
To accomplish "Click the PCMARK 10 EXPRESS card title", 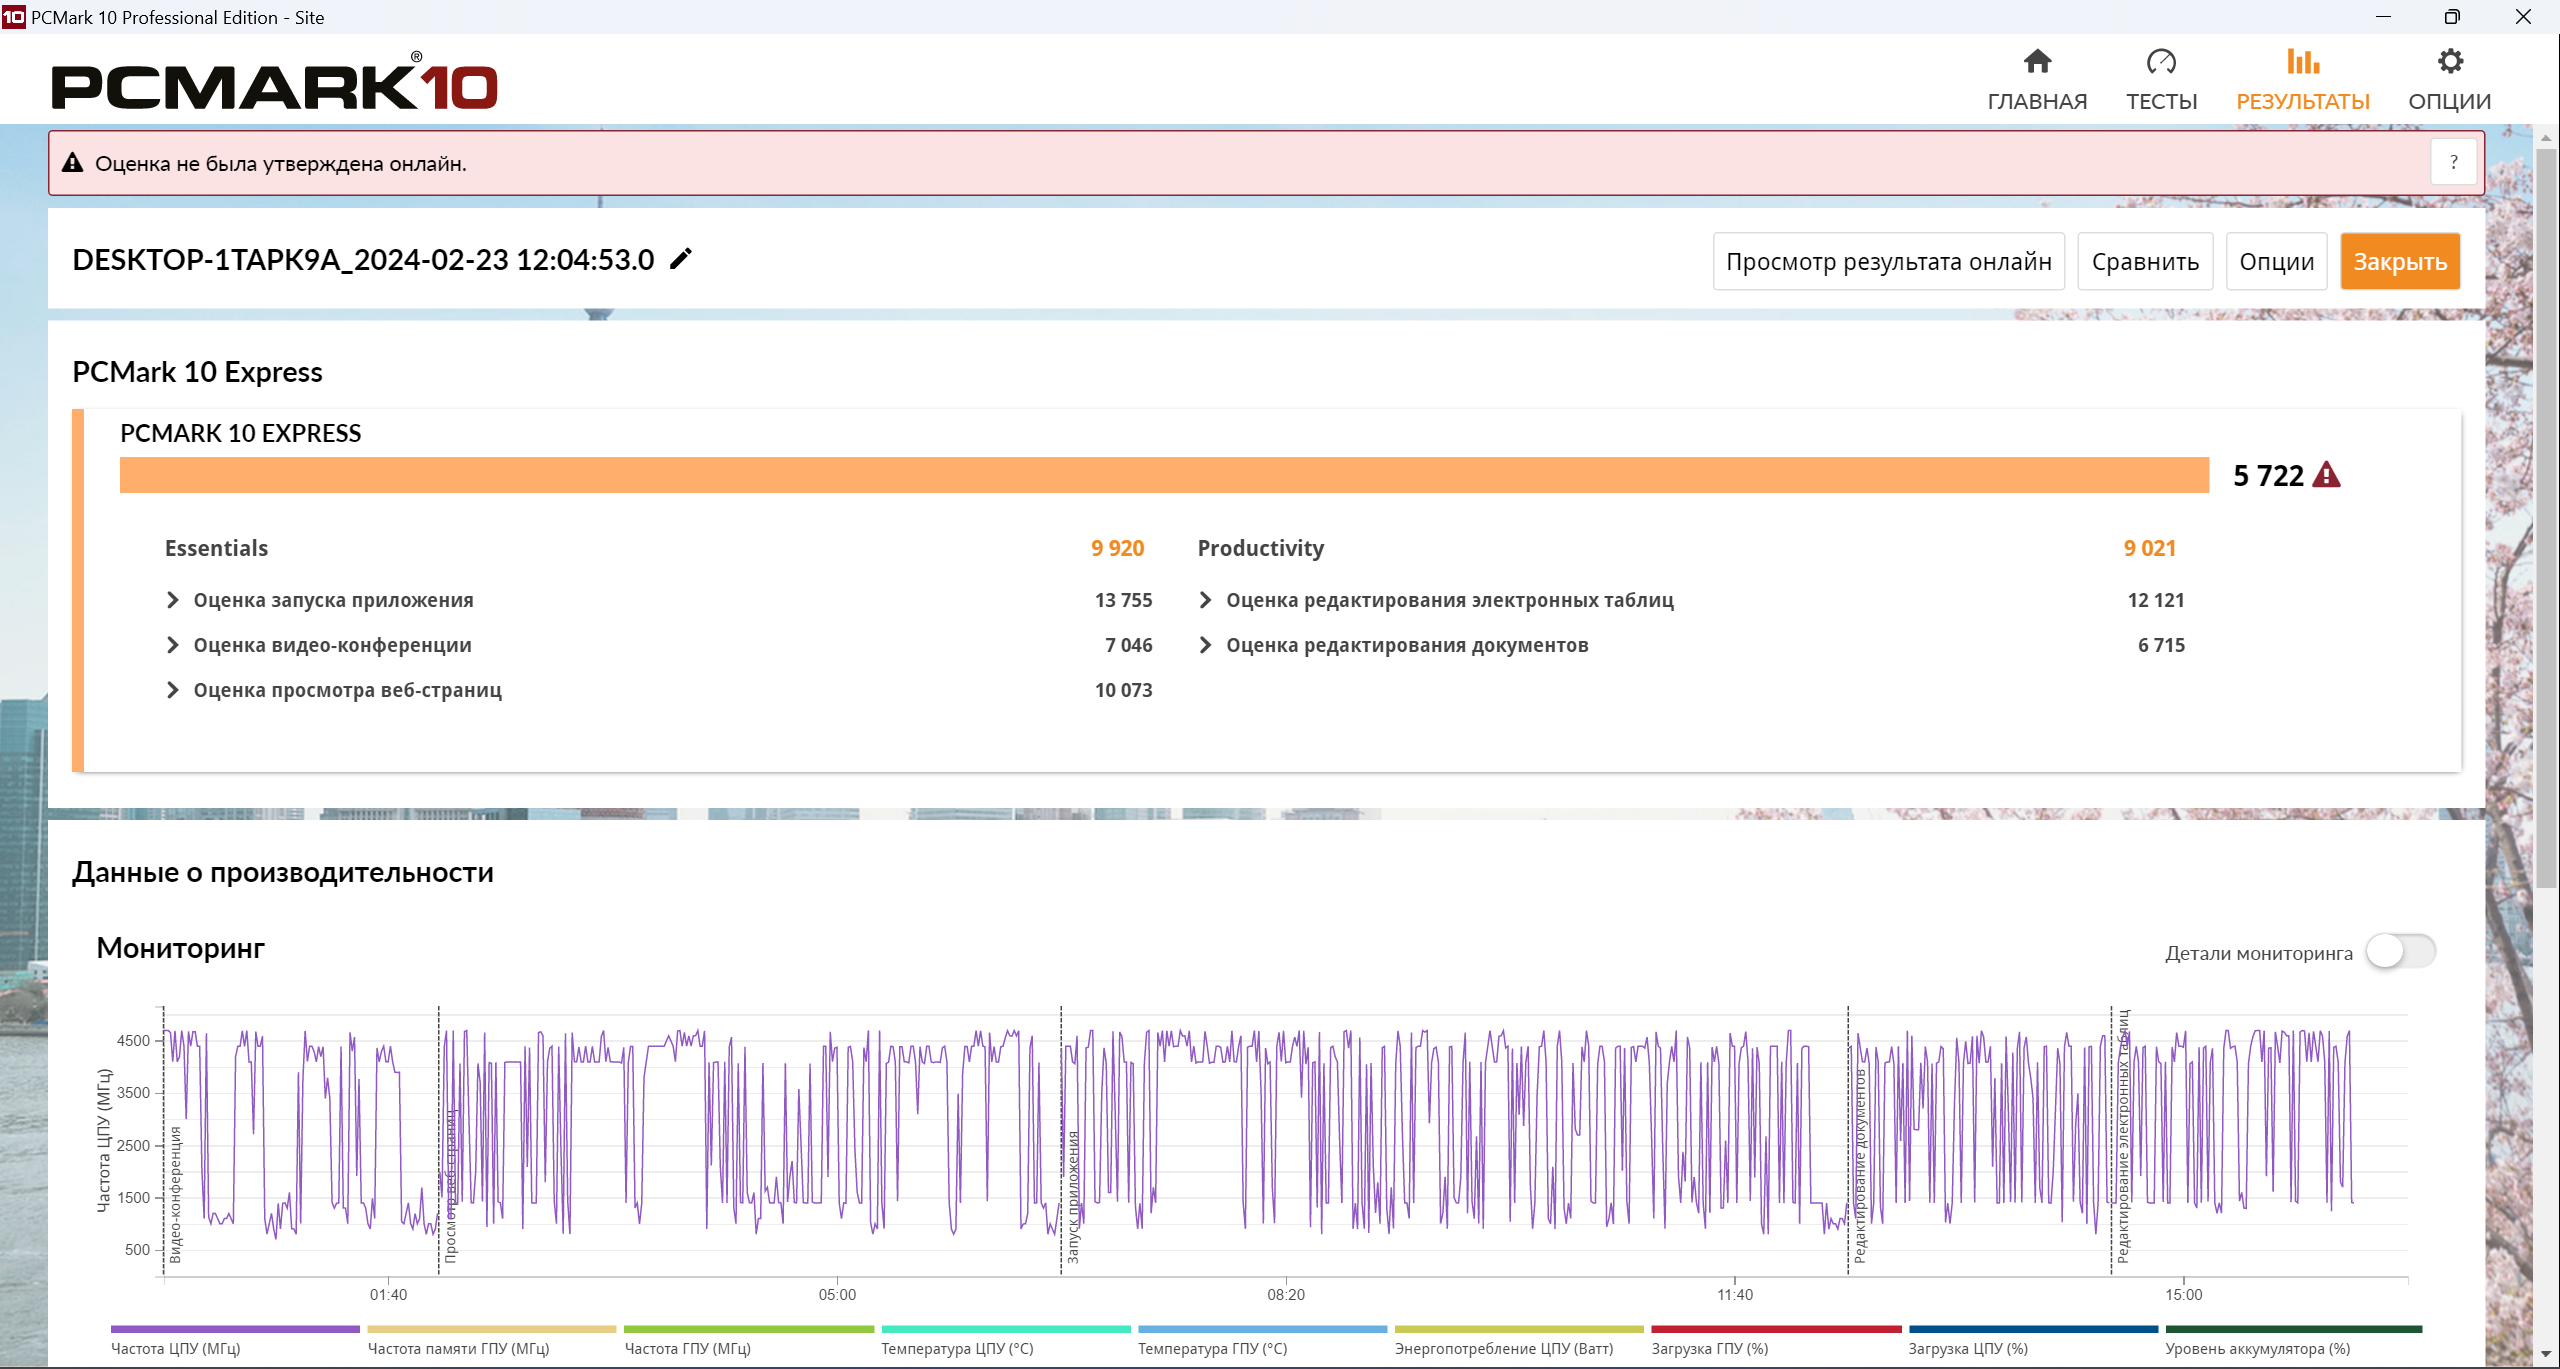I will (240, 433).
